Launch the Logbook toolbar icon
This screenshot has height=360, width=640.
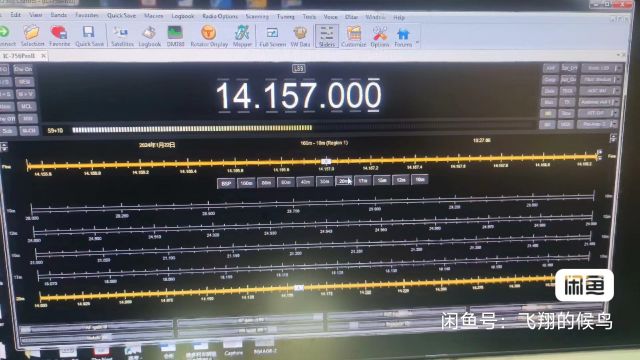(x=149, y=36)
